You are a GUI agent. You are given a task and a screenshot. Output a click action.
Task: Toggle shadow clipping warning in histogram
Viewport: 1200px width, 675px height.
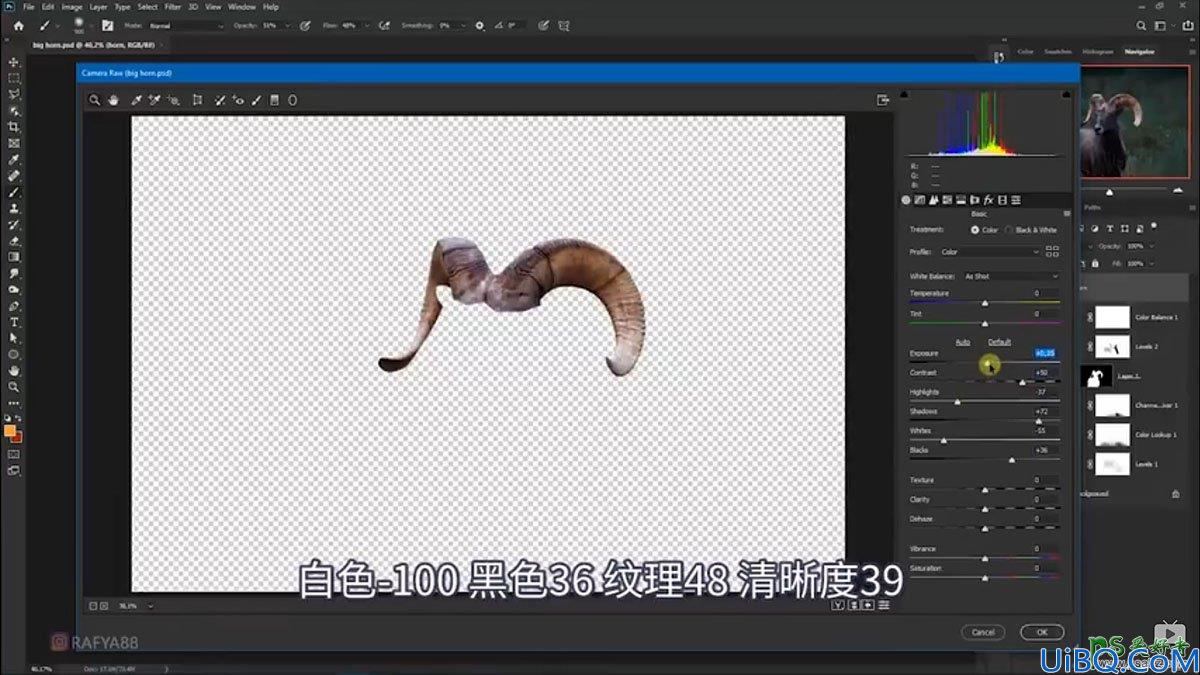pos(905,94)
